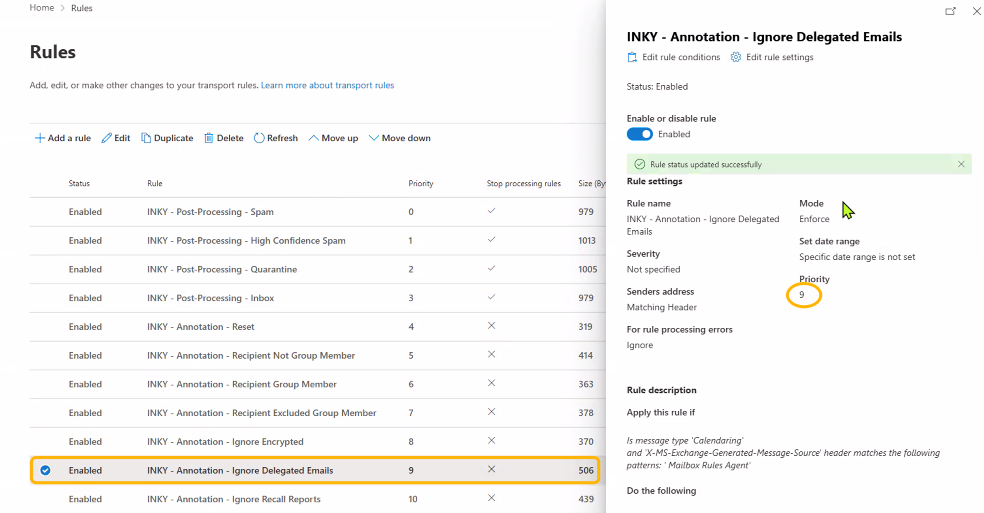The width and height of the screenshot is (984, 513).
Task: Click stop-processing checkmark for Post-Processing - Inbox
Action: click(x=491, y=297)
